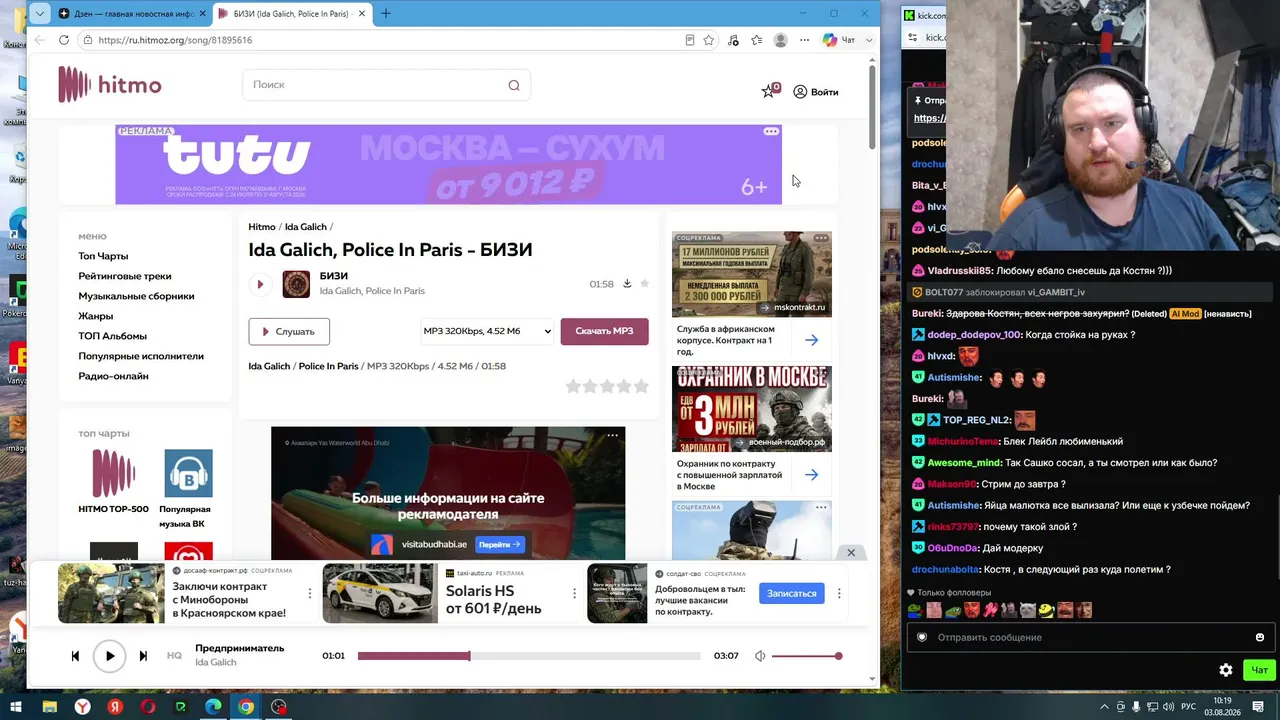Click the address bar URL
The image size is (1280, 720).
pyautogui.click(x=176, y=40)
